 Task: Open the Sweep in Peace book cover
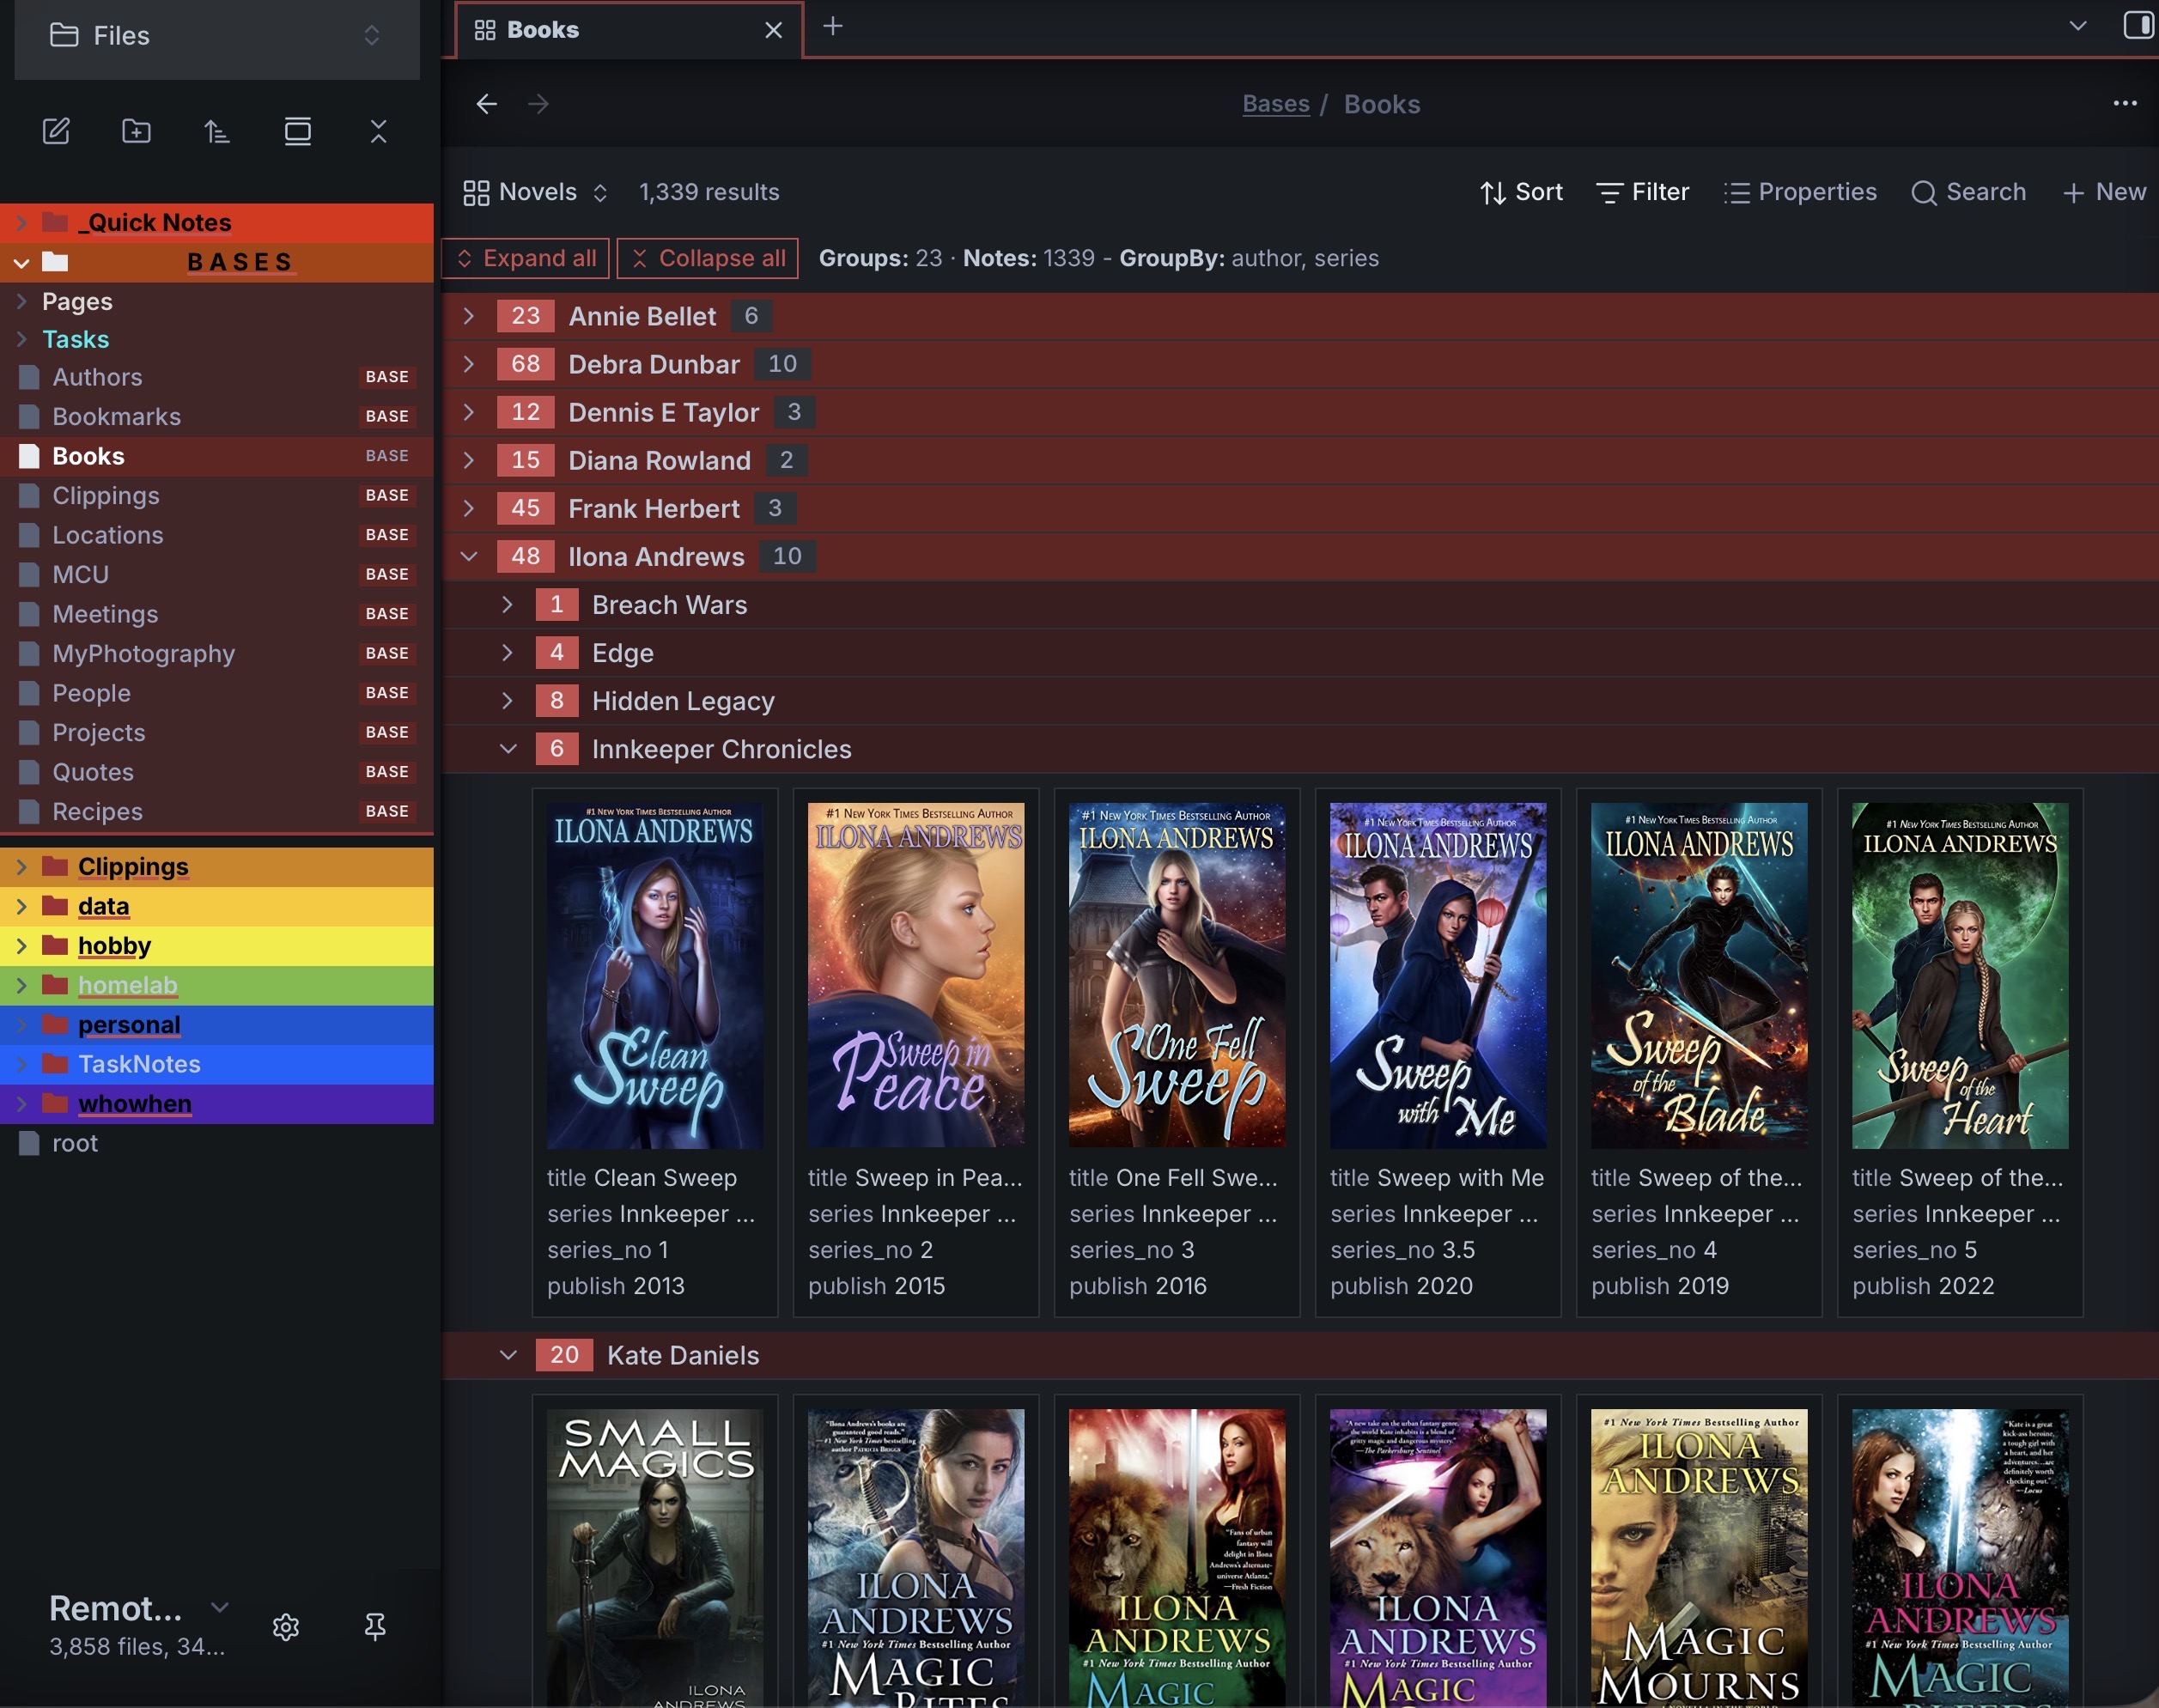click(916, 975)
